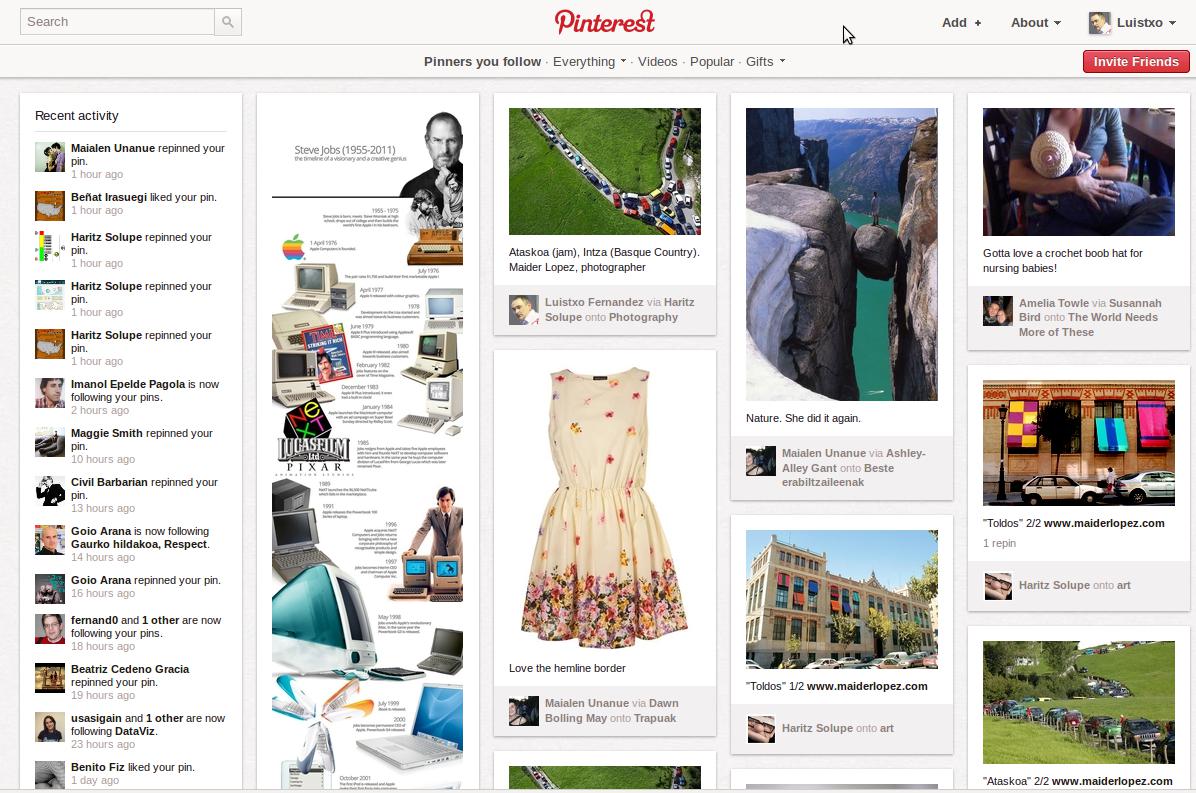Select Pinners you follow tab

[482, 62]
